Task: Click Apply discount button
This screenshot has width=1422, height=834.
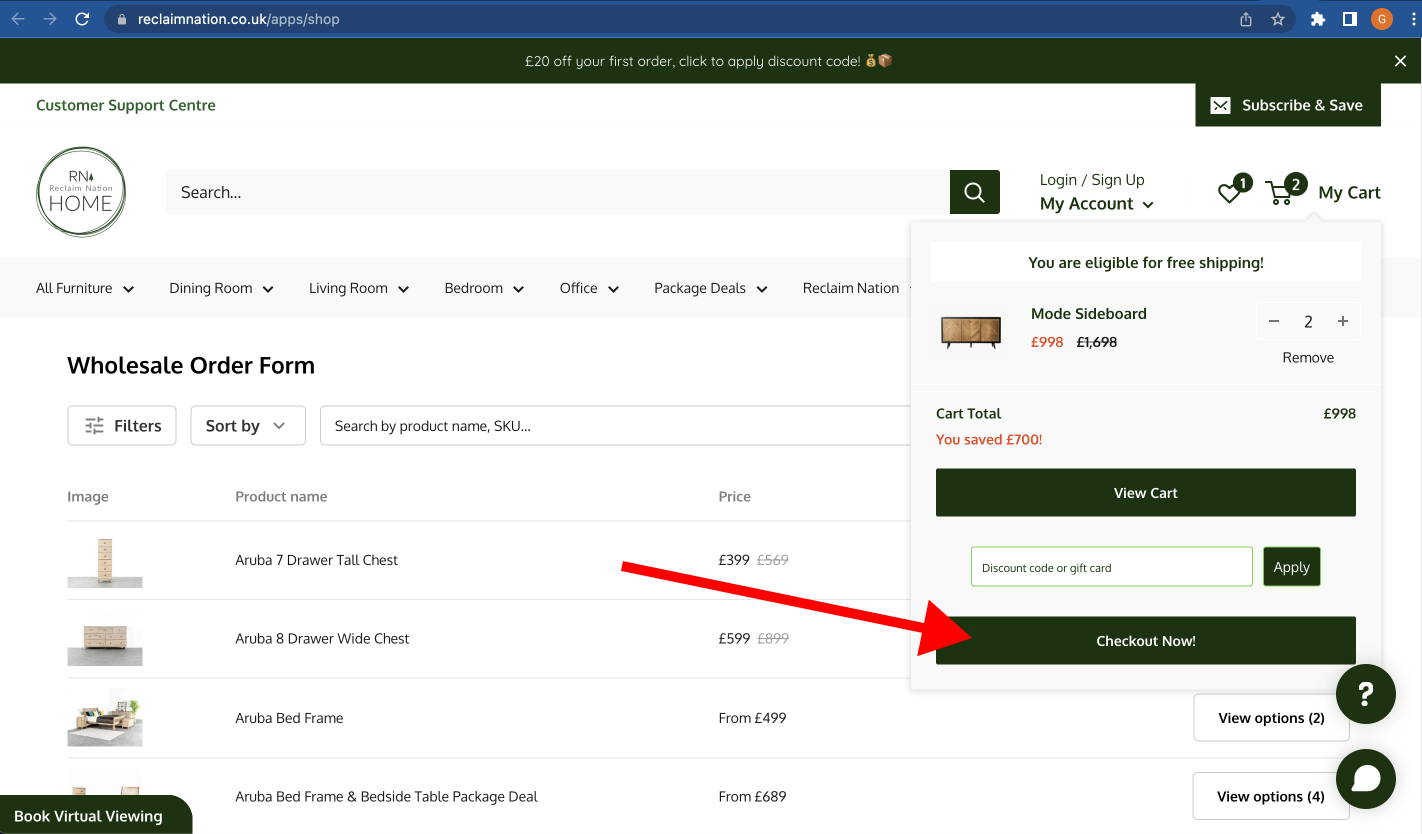Action: point(1292,567)
